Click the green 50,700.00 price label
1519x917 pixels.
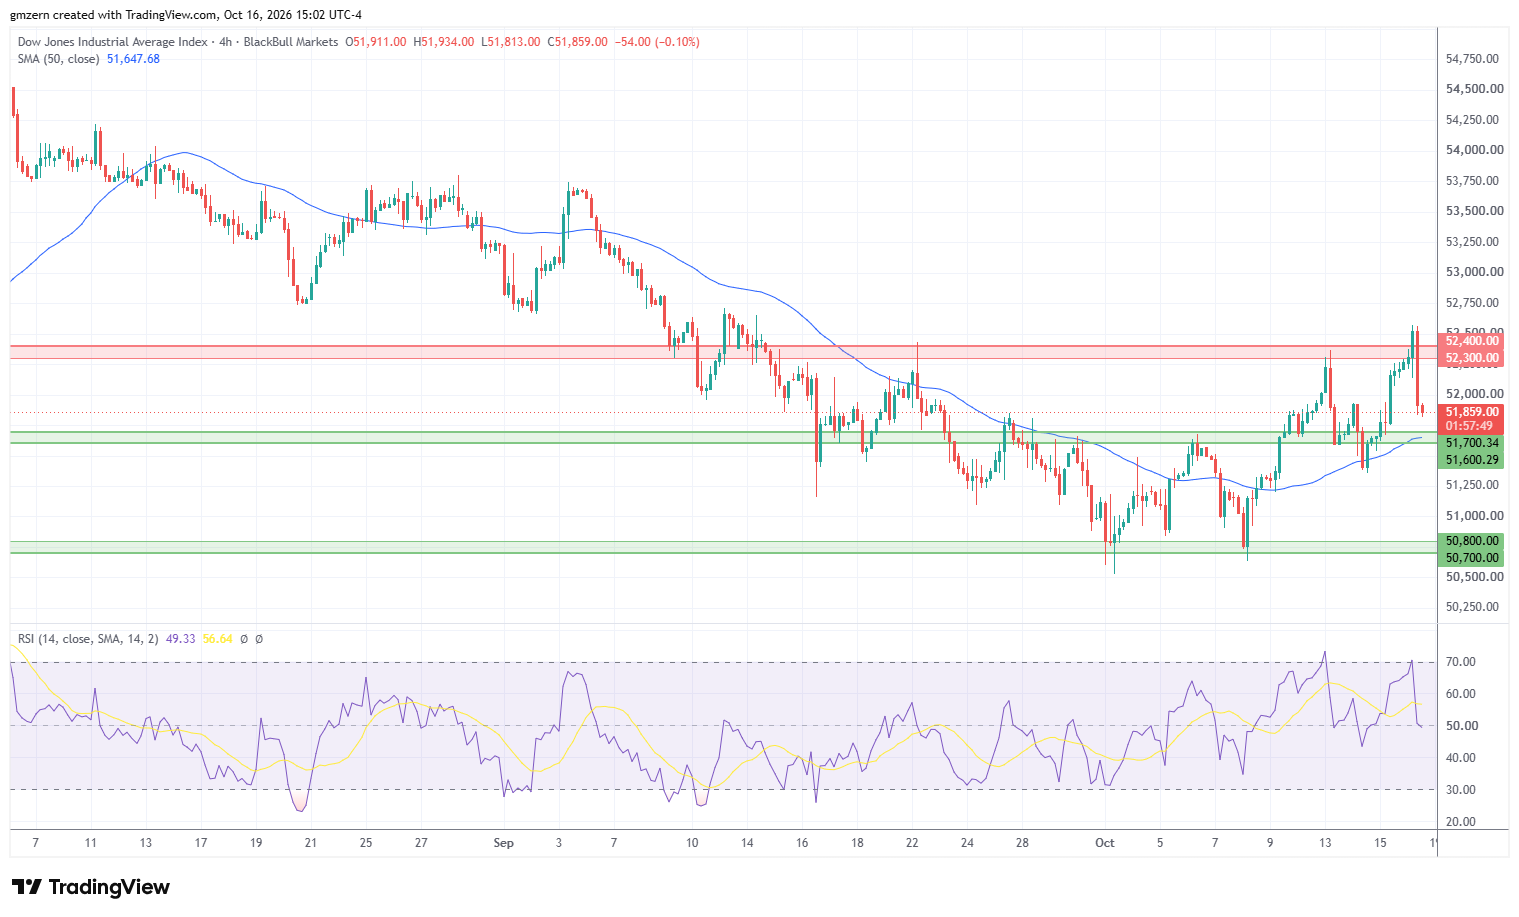pyautogui.click(x=1472, y=558)
